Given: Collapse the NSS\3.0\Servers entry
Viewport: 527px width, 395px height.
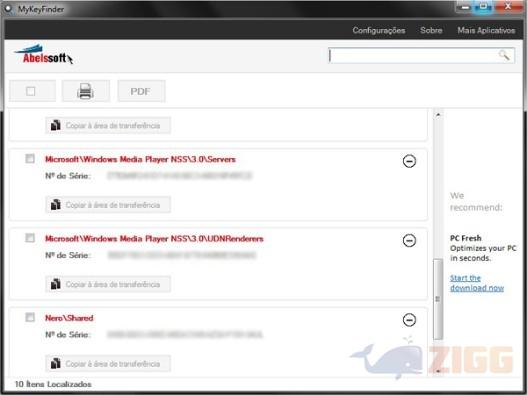Looking at the screenshot, I should [409, 161].
